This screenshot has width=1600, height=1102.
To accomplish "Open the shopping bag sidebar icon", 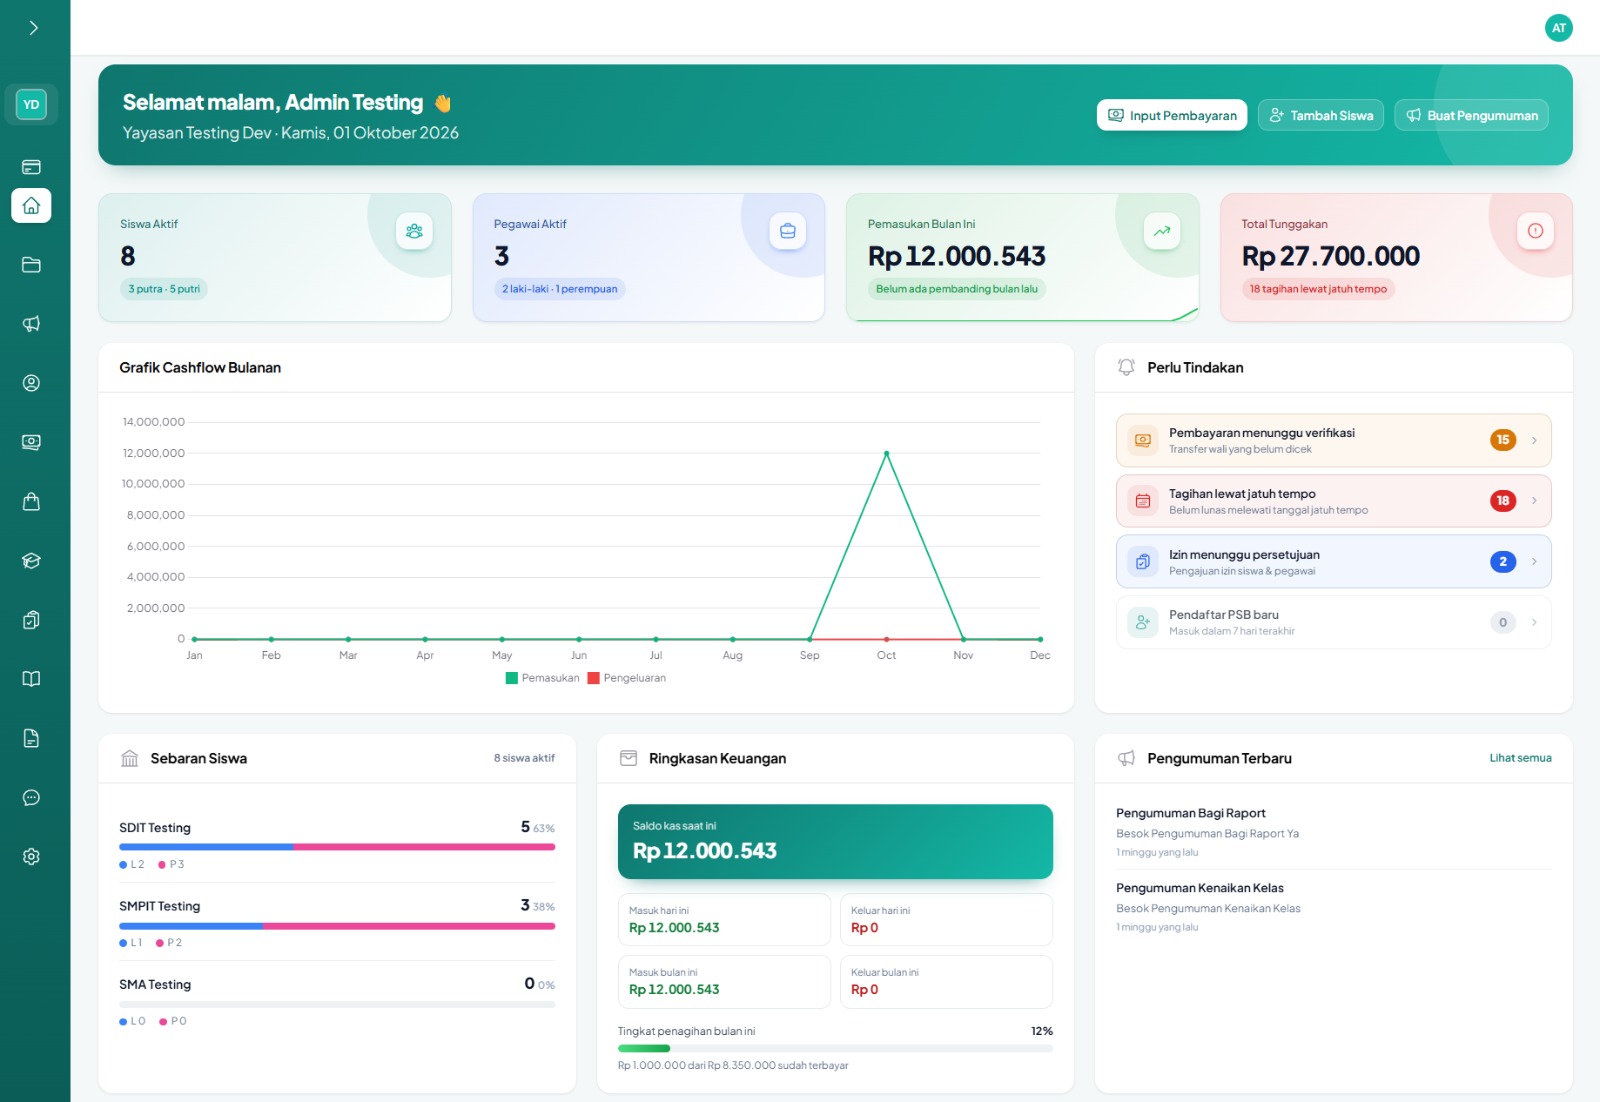I will pos(31,502).
